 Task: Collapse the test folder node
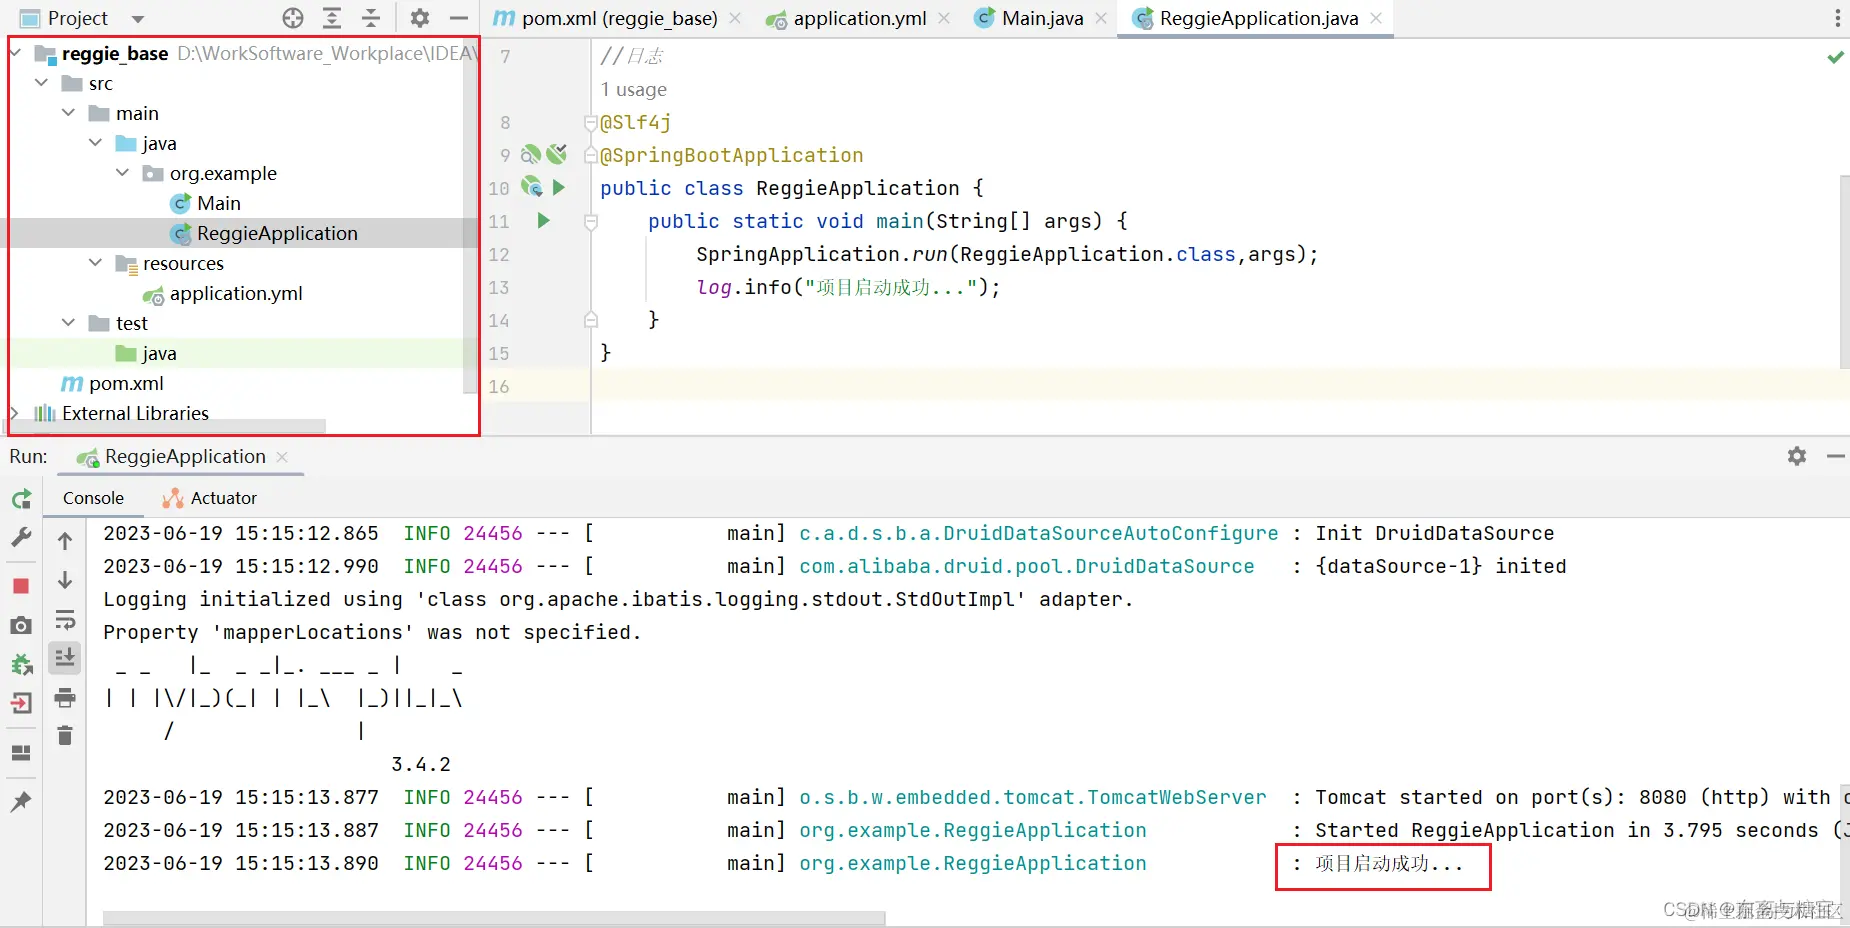tap(69, 322)
